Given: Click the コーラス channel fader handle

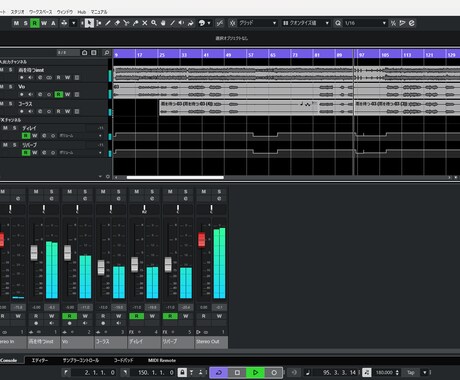Looking at the screenshot, I should click(101, 267).
